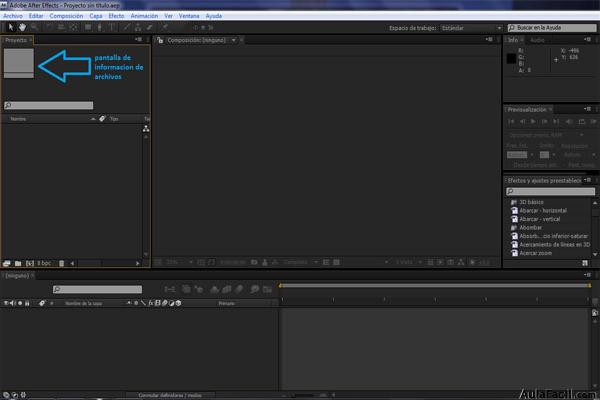This screenshot has width=600, height=400.
Task: Open timeline panel options menu icon
Action: click(587, 275)
